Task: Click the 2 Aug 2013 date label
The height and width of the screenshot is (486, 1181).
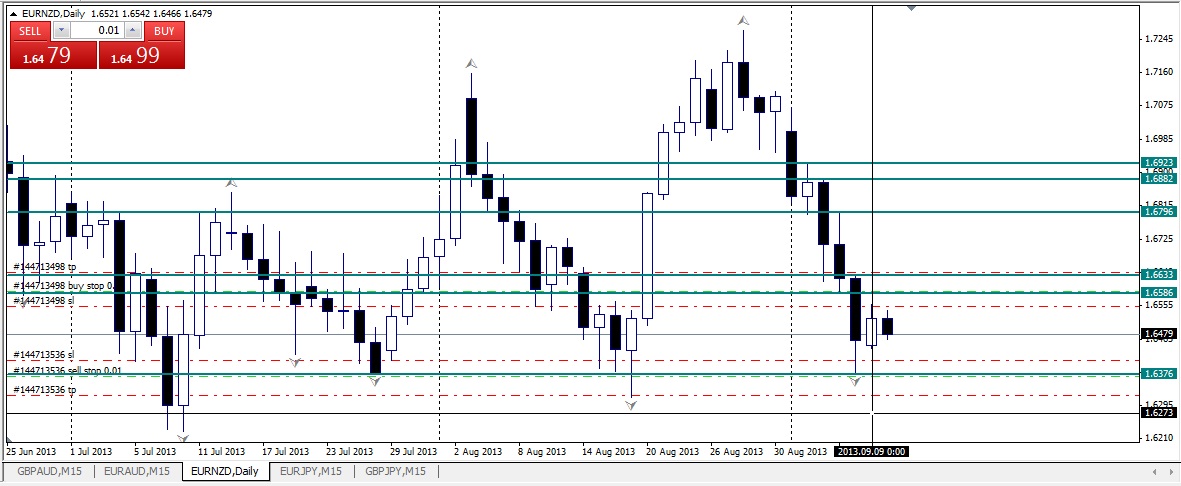Action: tap(478, 452)
